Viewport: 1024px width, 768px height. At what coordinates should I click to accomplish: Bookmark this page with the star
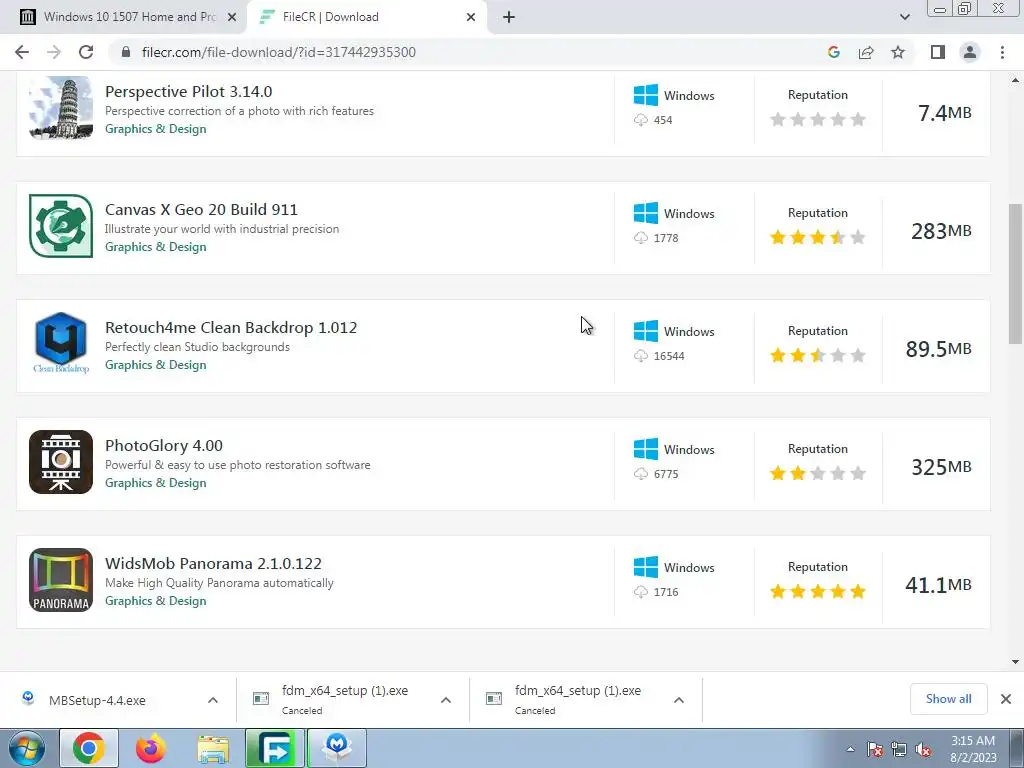pos(898,52)
